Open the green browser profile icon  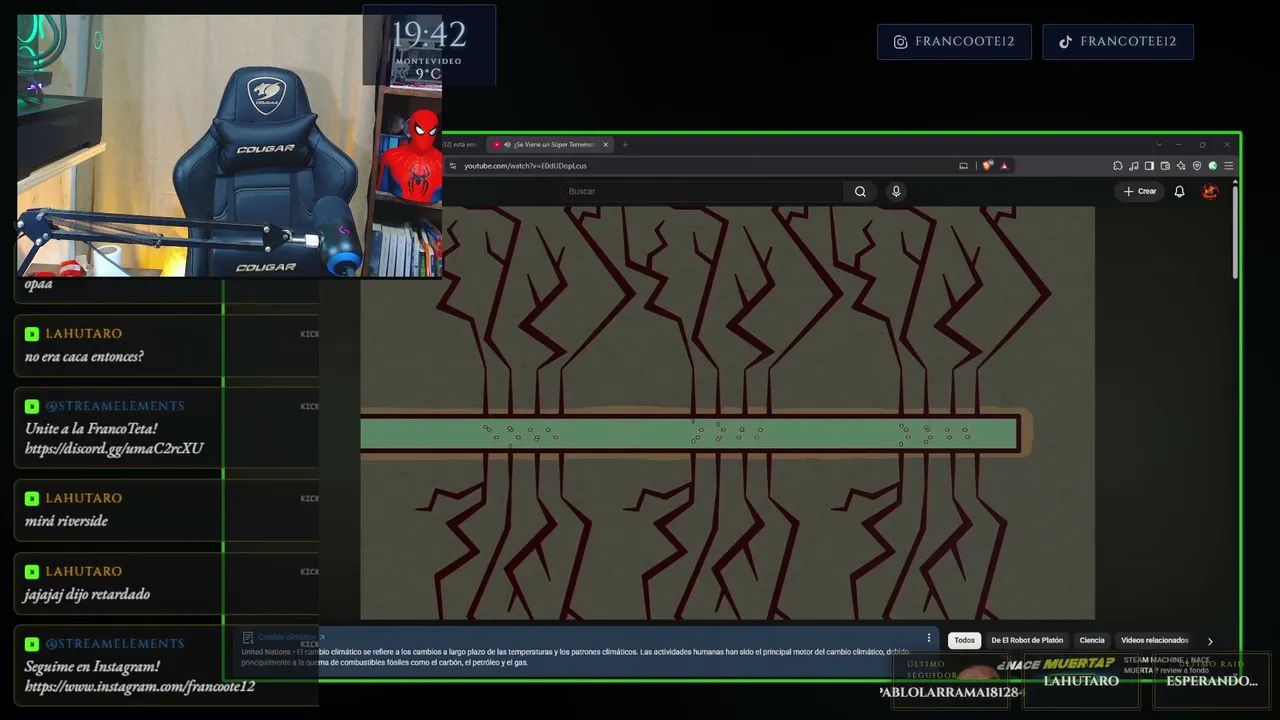(1213, 166)
